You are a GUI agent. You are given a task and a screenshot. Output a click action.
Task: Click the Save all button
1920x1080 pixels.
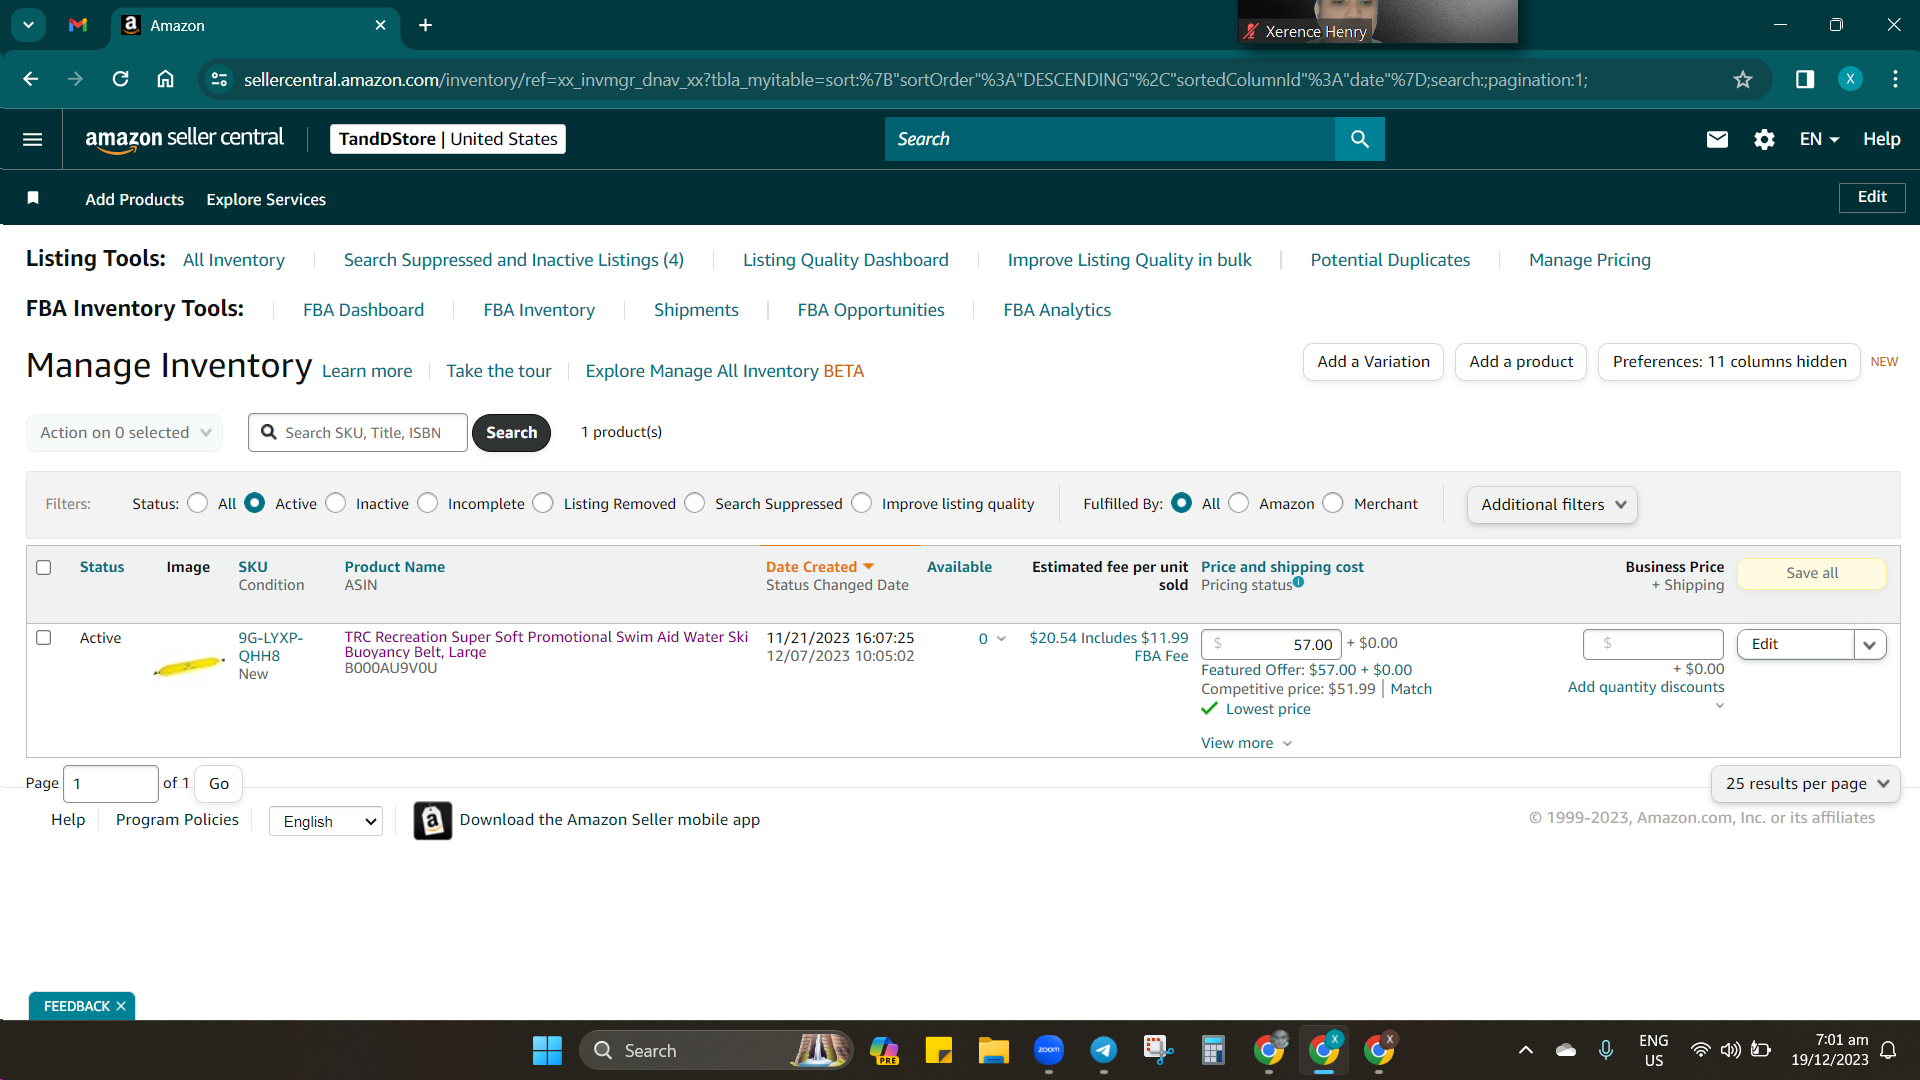pos(1812,573)
